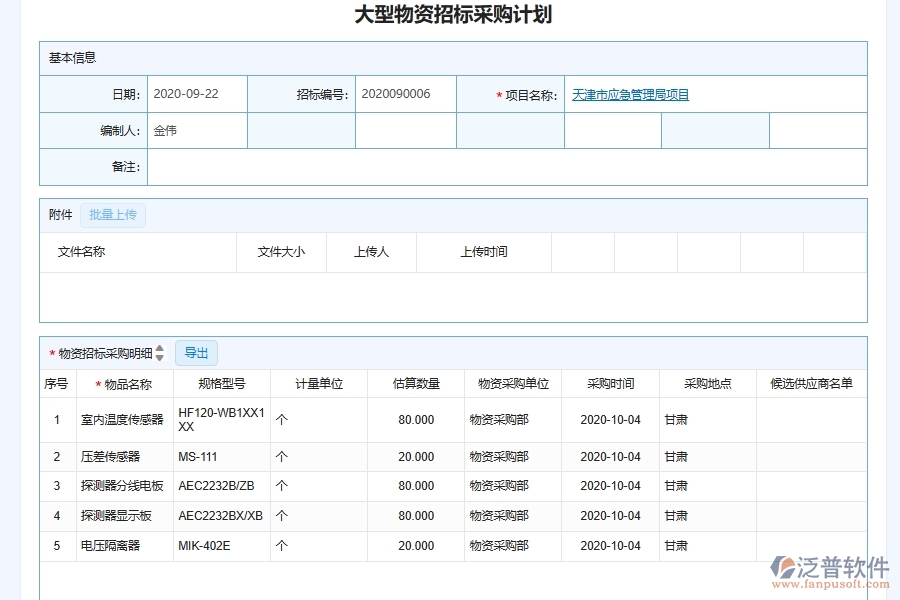Select row 1 item 室内温度传感器

[124, 419]
